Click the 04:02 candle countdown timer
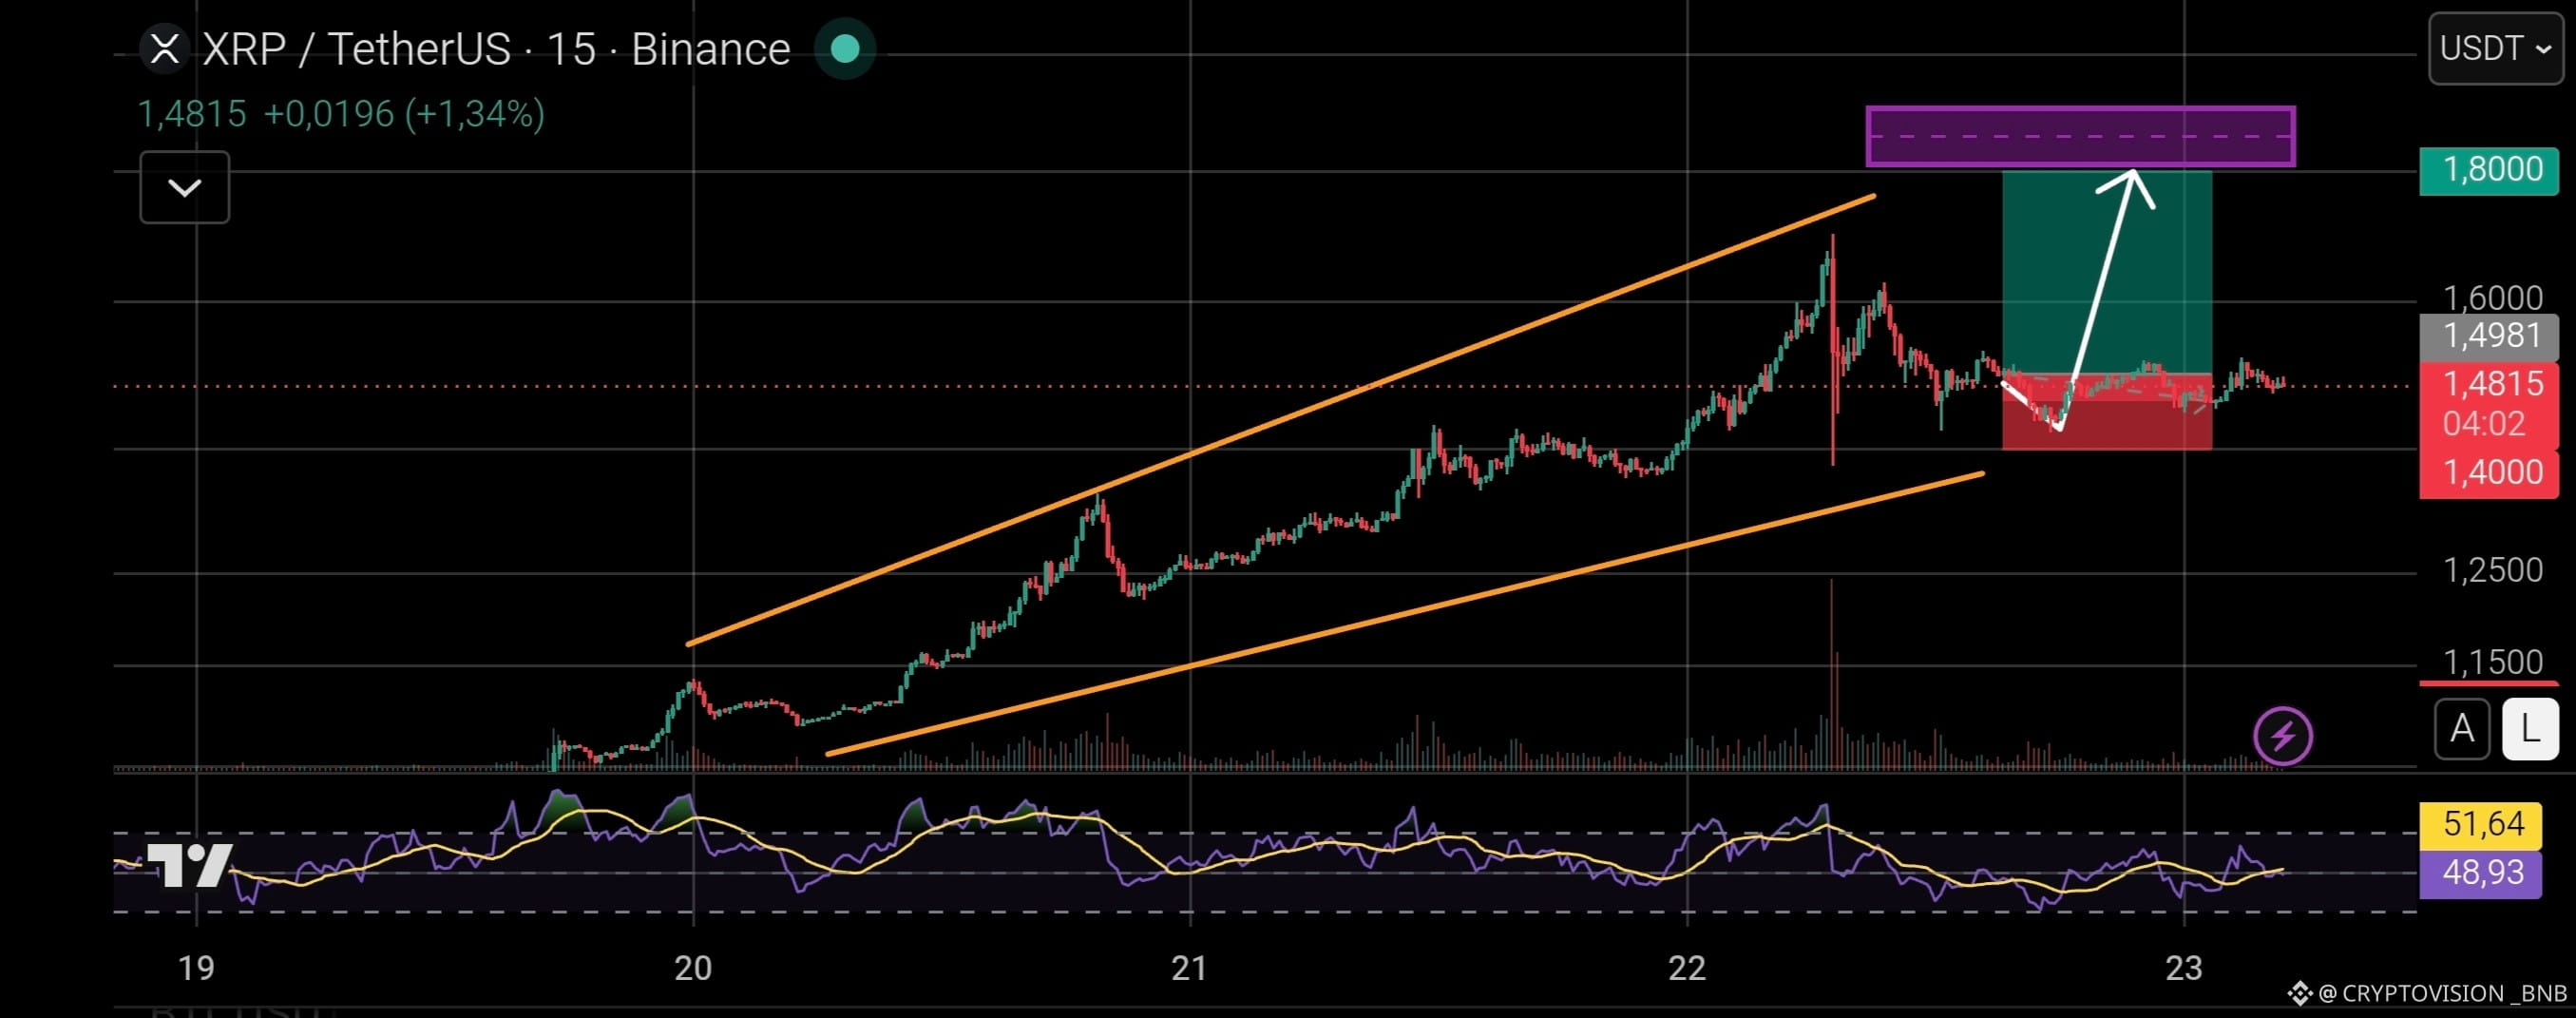Screen dimensions: 2576x1018 (x=2484, y=424)
